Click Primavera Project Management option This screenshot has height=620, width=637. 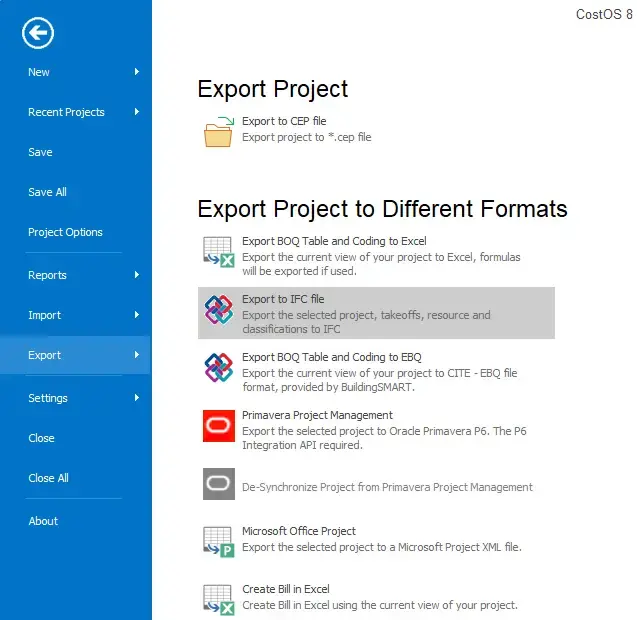click(317, 415)
